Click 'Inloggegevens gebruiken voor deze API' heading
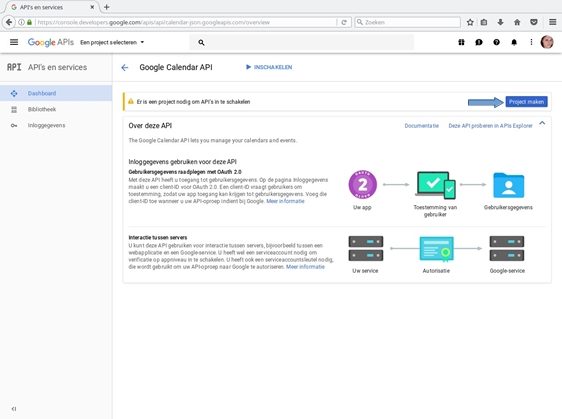 182,162
